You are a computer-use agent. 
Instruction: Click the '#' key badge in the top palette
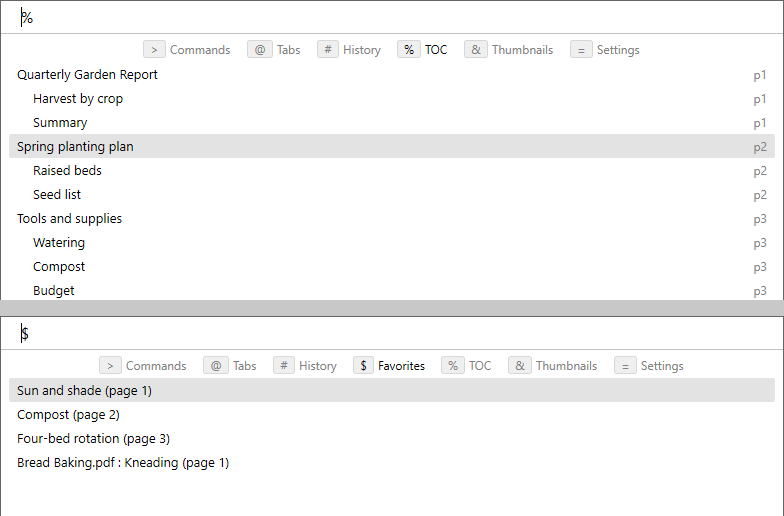click(328, 50)
